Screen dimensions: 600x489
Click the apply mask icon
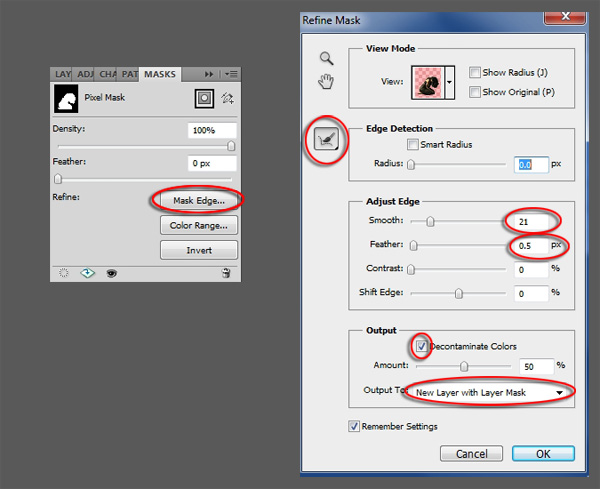[x=87, y=272]
